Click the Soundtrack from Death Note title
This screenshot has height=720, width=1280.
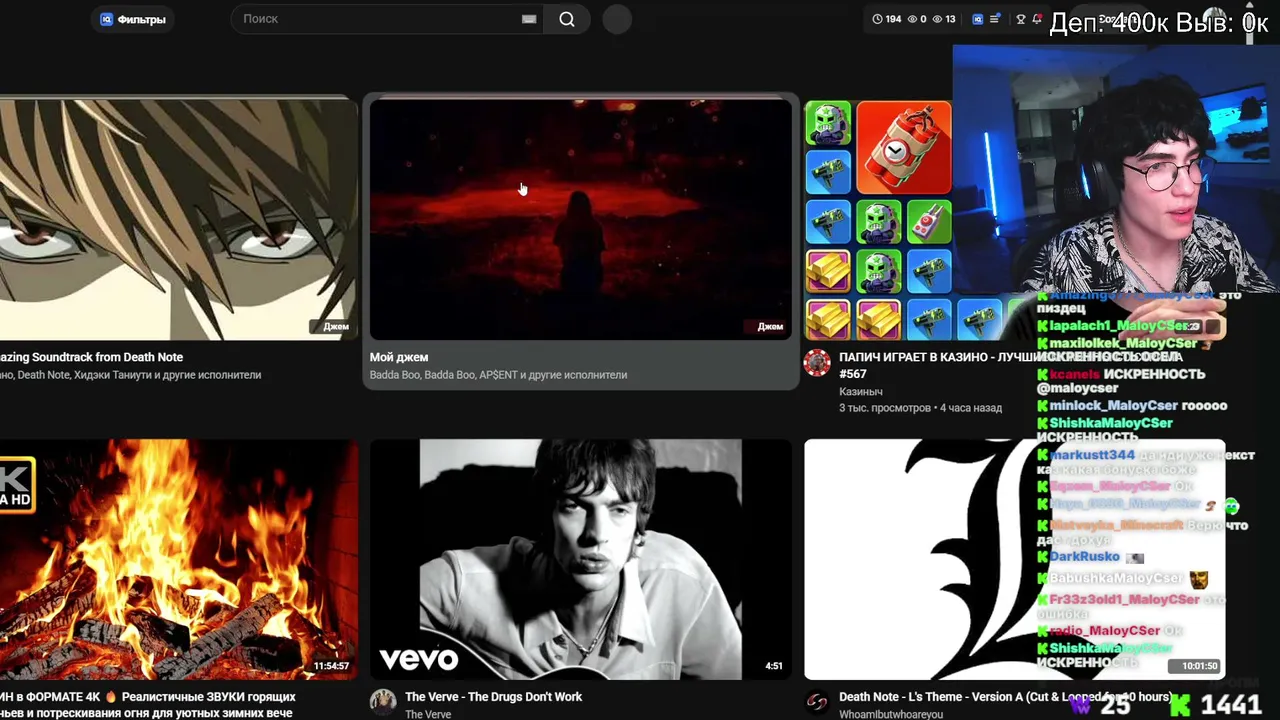coord(91,357)
